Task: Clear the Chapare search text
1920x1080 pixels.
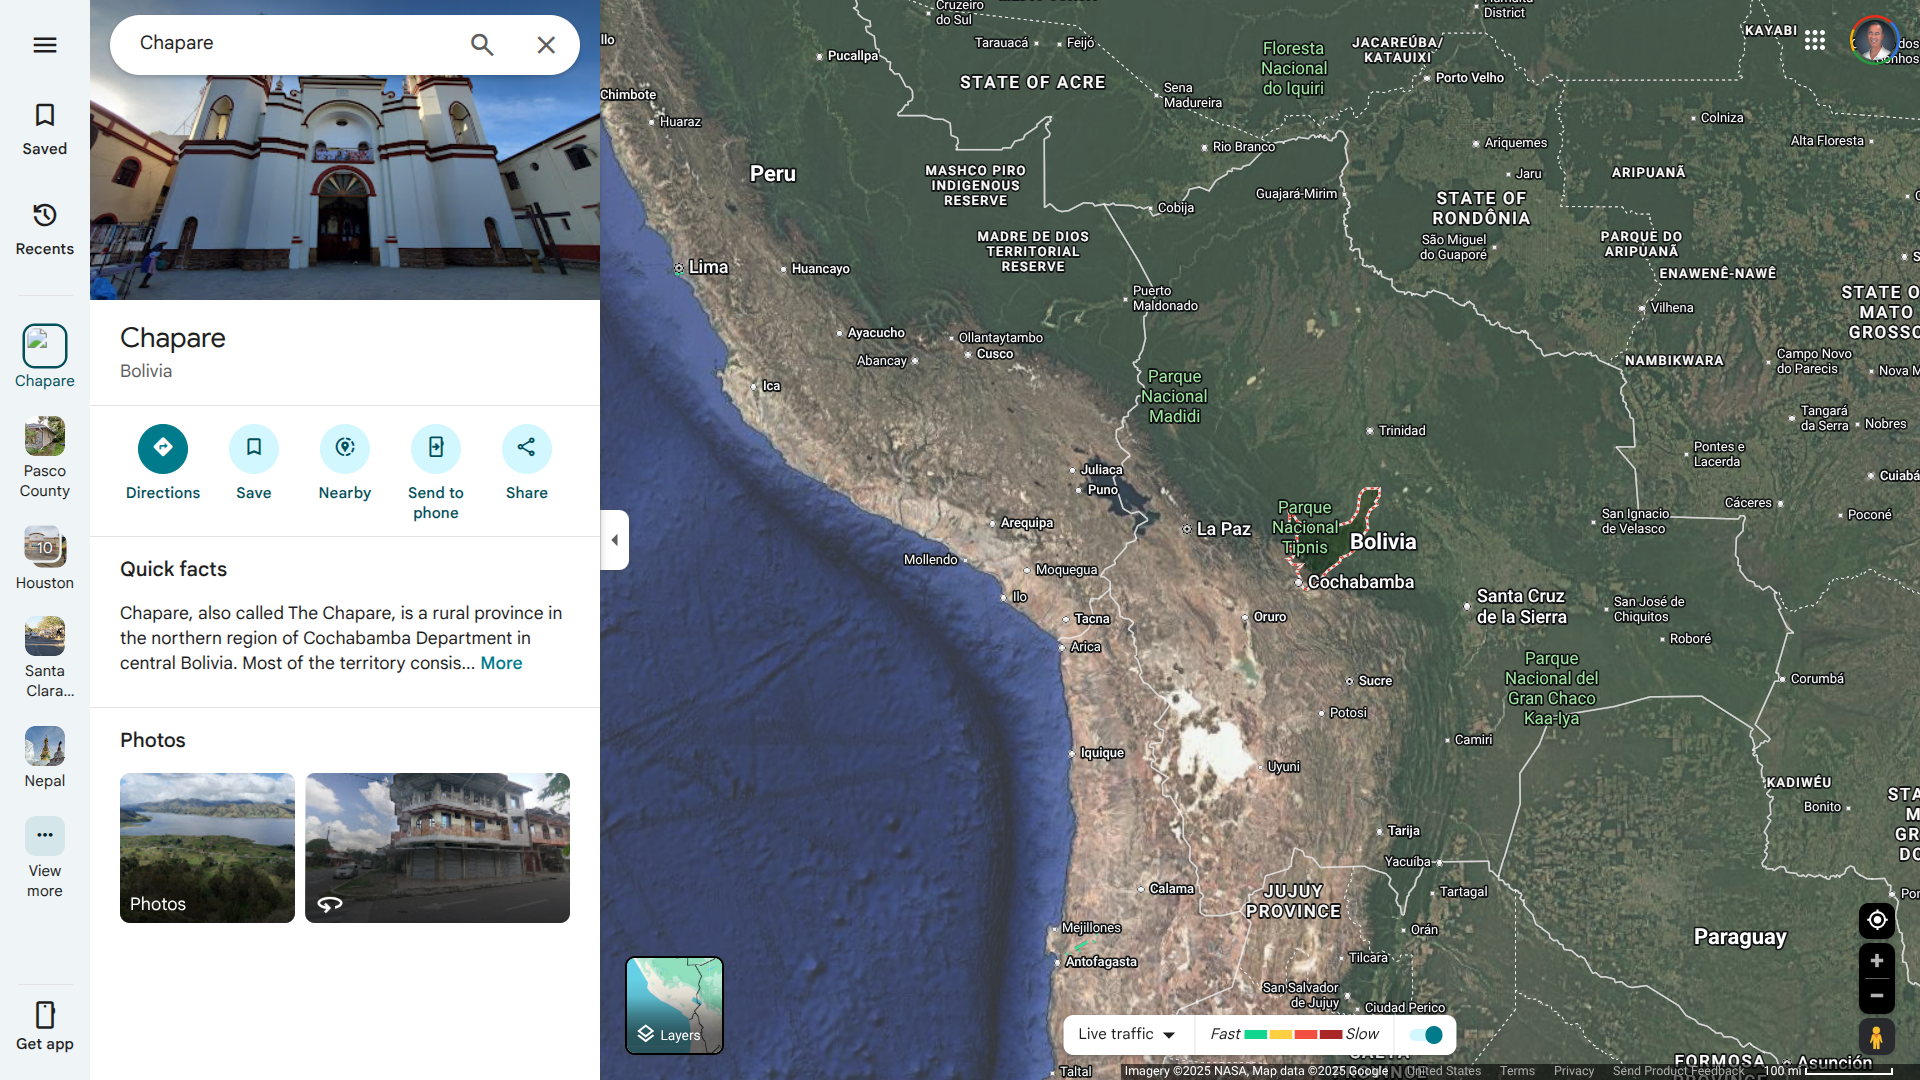Action: 546,45
